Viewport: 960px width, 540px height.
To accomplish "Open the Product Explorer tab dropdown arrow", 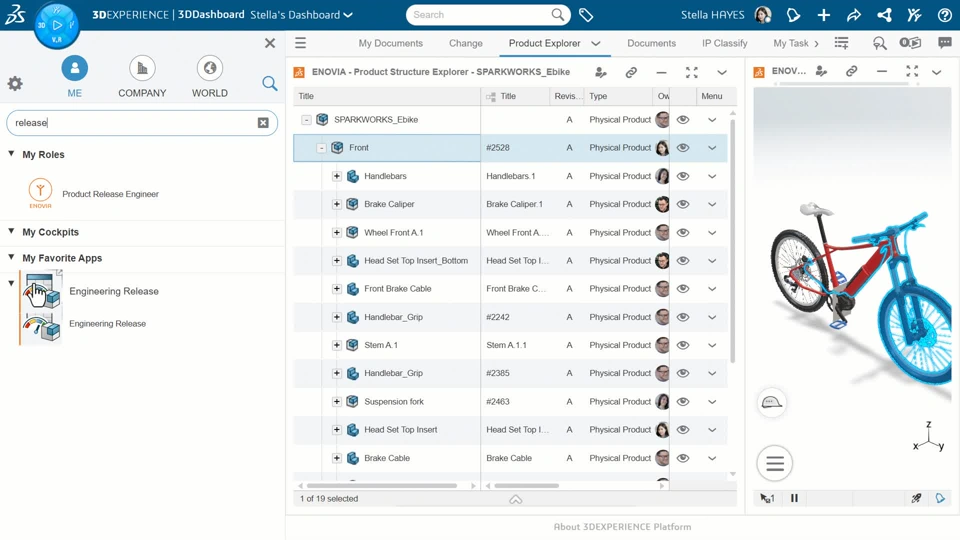I will tap(596, 43).
